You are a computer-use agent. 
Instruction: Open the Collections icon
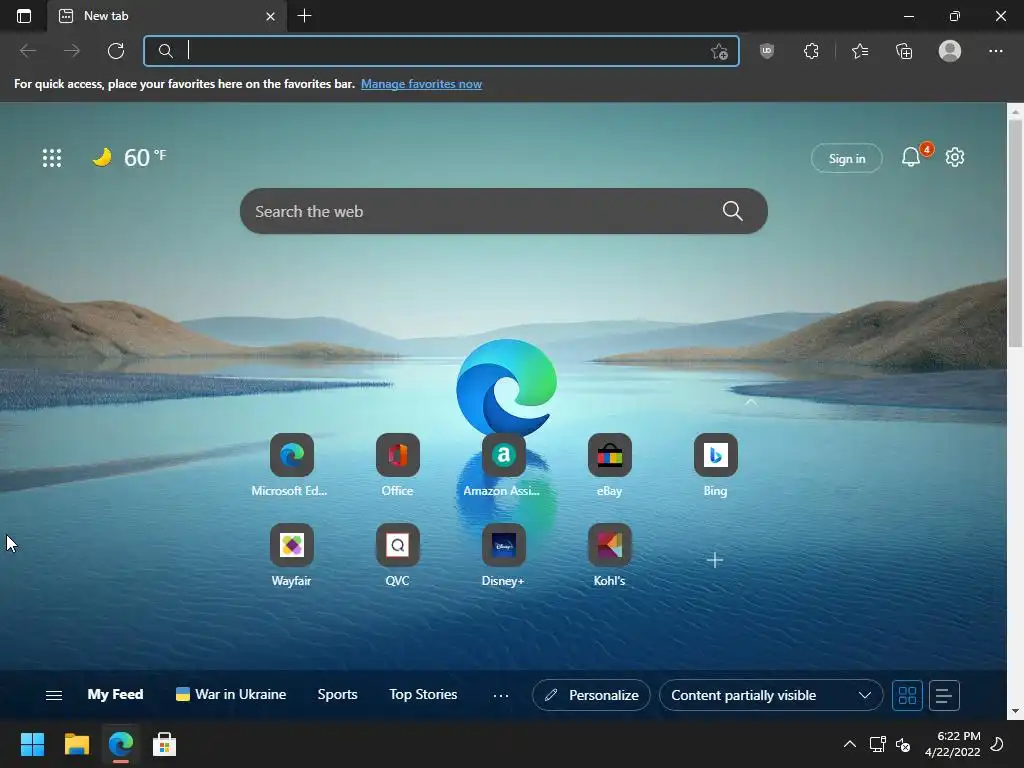point(904,51)
